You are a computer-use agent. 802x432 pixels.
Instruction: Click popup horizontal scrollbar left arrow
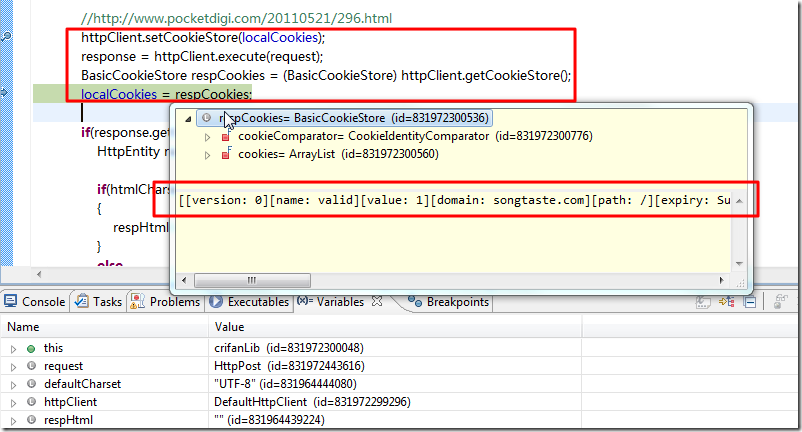pyautogui.click(x=184, y=280)
